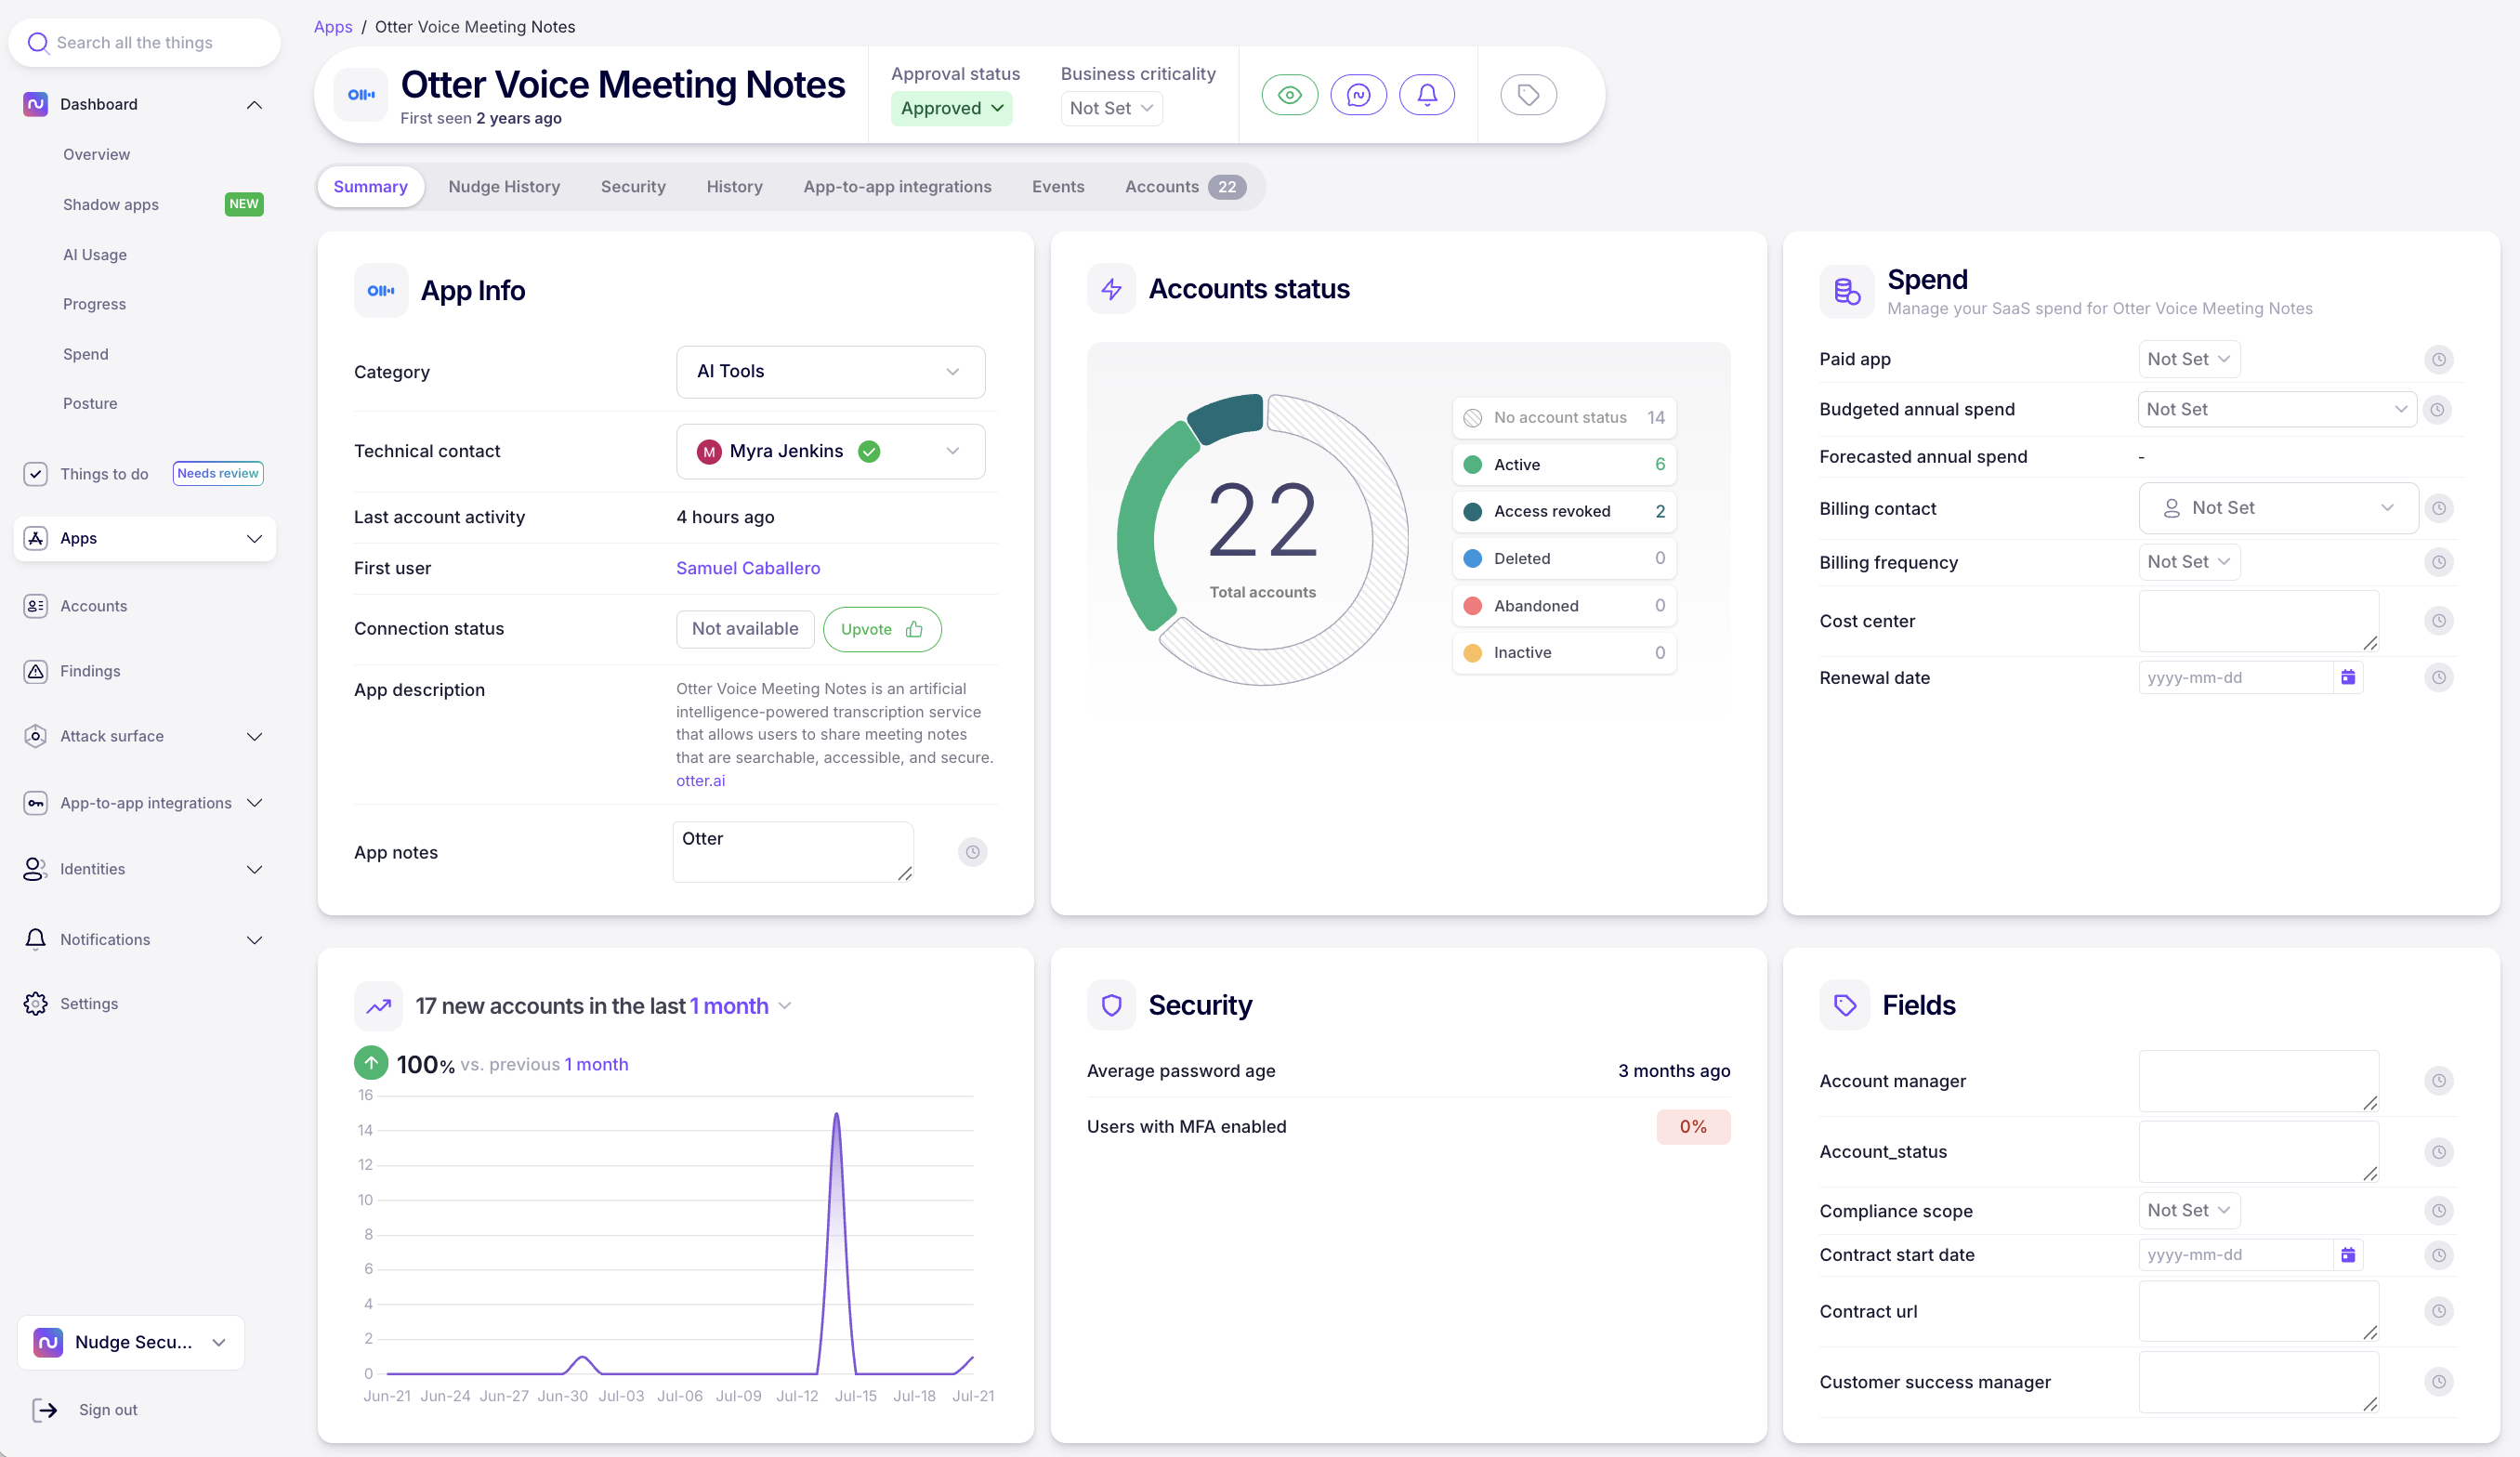Screen dimensions: 2520x1457
Task: Open Shadow apps in the sidebar
Action: pos(111,204)
